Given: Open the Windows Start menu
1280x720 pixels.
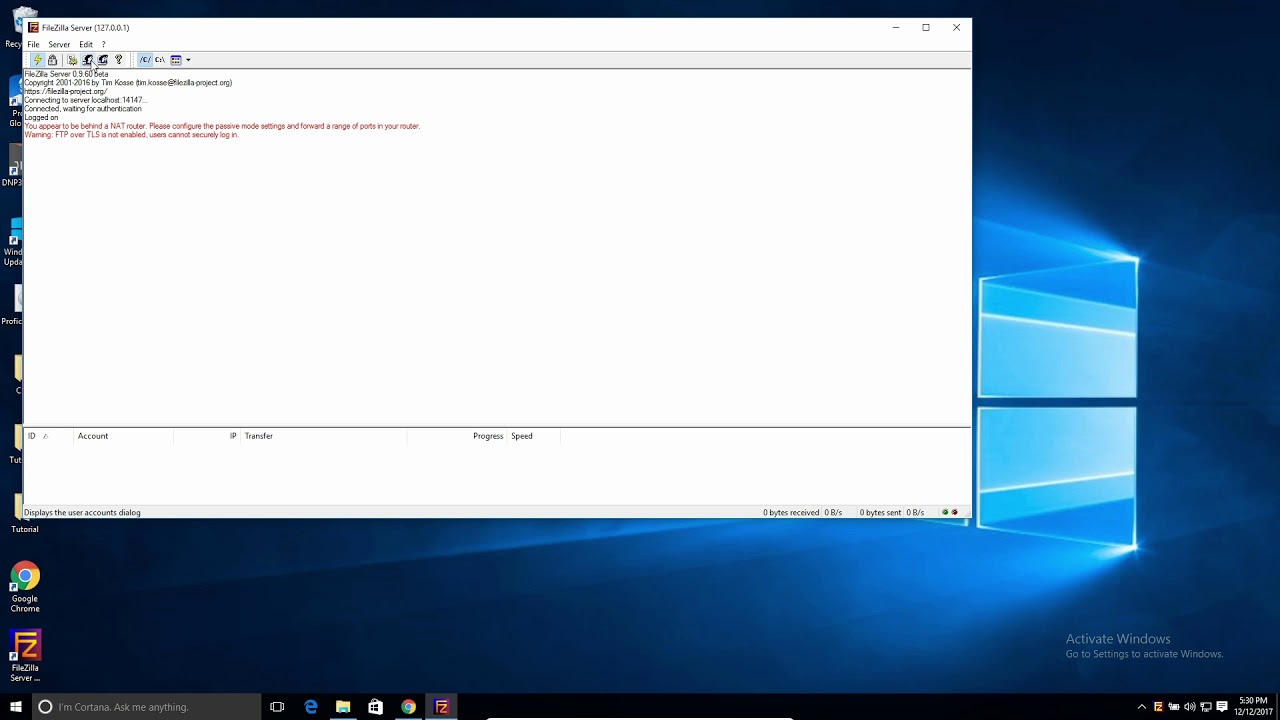Looking at the screenshot, I should pos(16,707).
